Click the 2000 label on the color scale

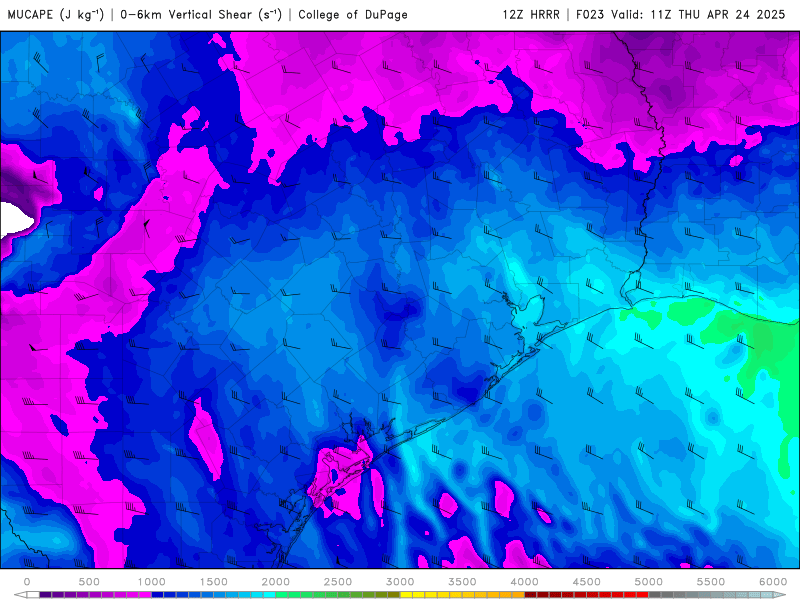276,582
